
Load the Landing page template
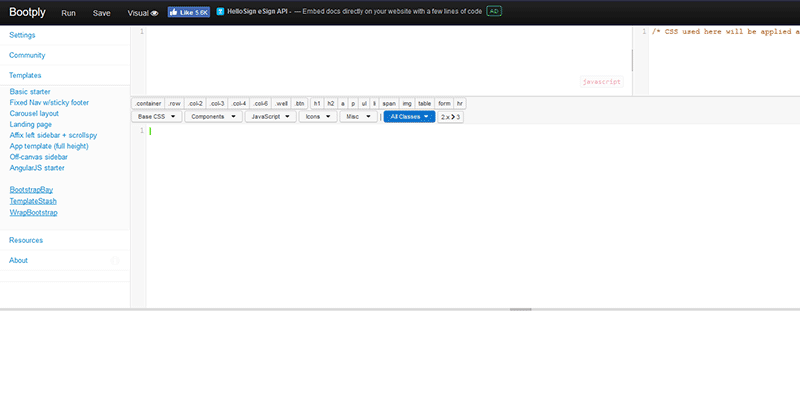[x=31, y=124]
